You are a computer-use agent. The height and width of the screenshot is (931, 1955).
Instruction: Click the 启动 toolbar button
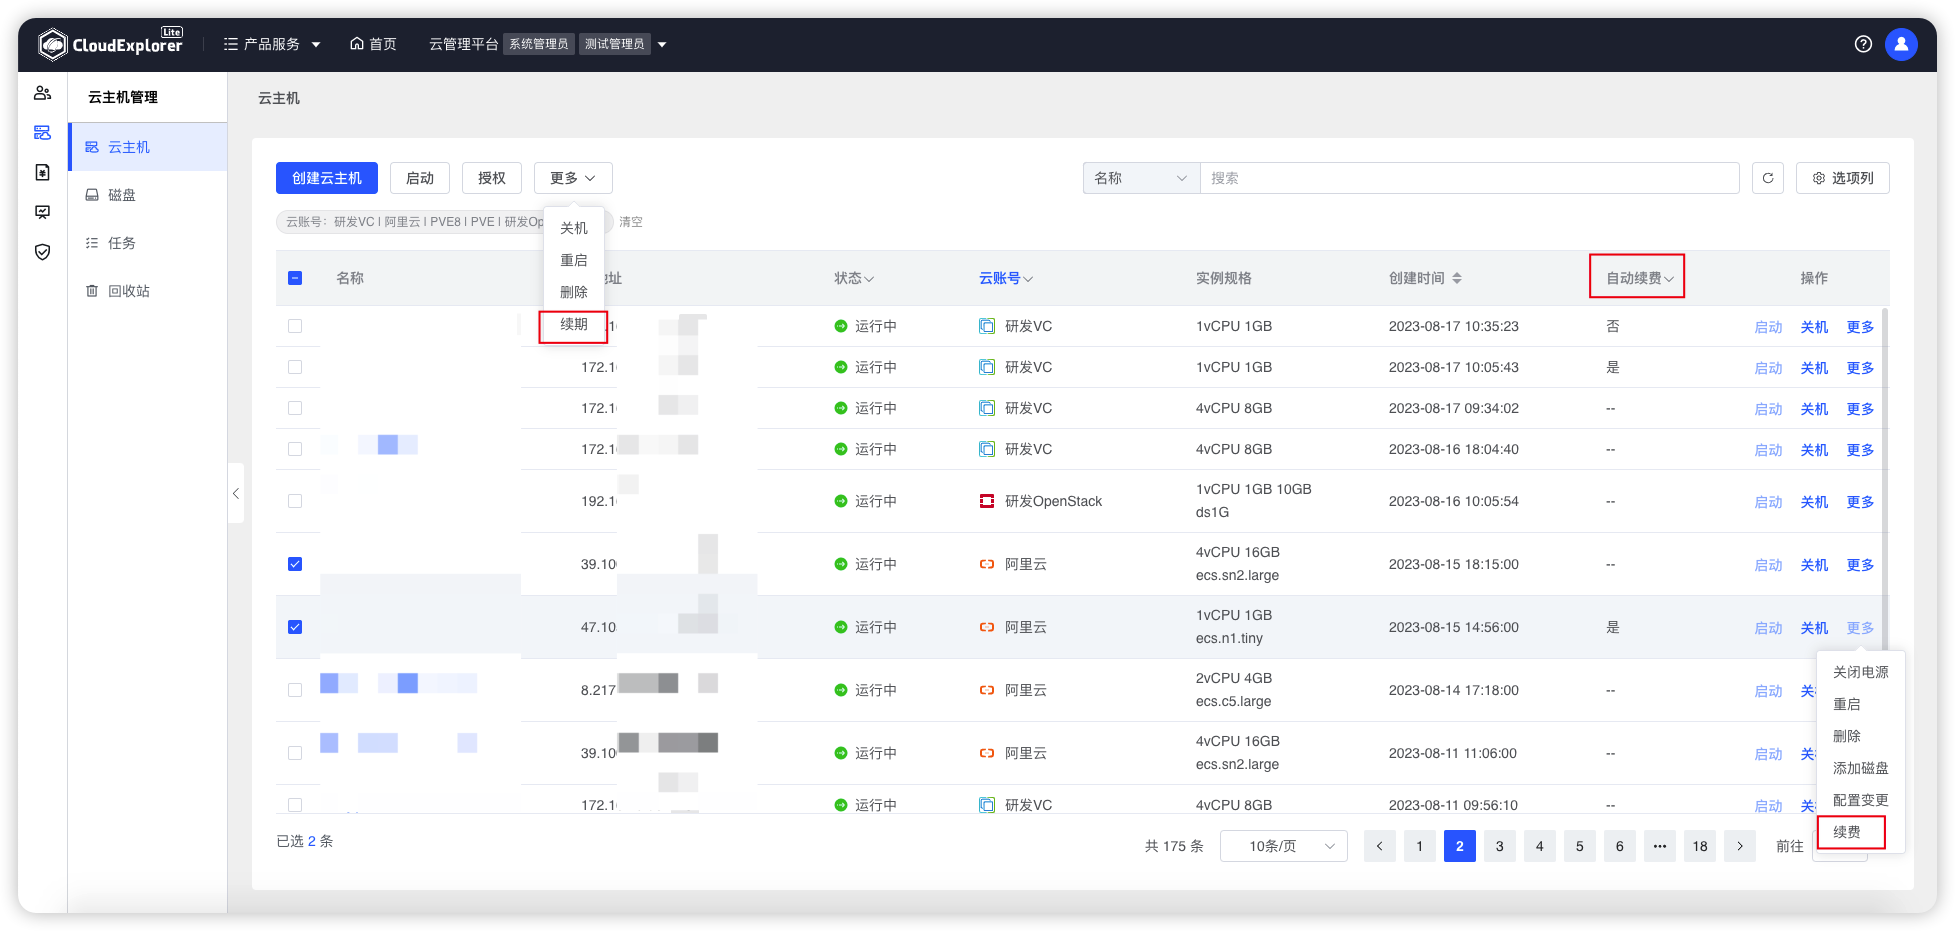click(420, 178)
